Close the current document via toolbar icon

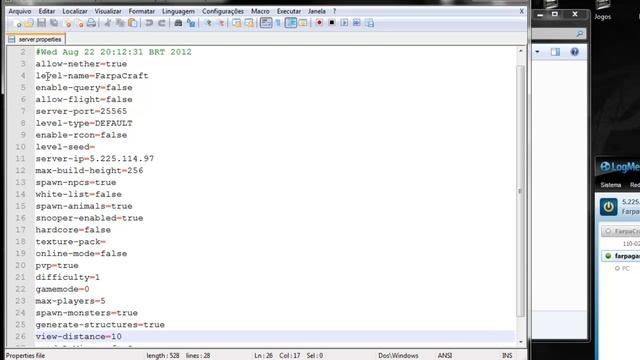click(x=68, y=23)
